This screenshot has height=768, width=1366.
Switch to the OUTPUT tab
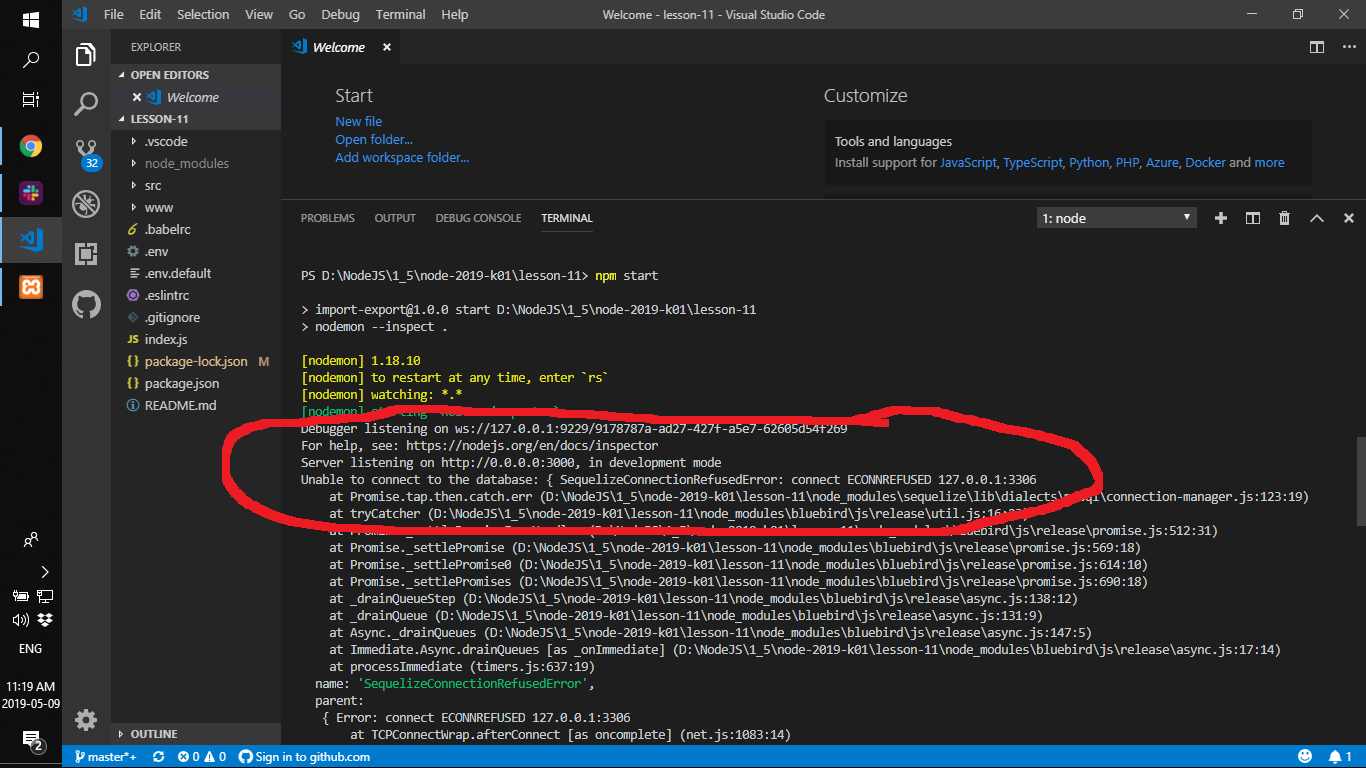click(x=395, y=218)
